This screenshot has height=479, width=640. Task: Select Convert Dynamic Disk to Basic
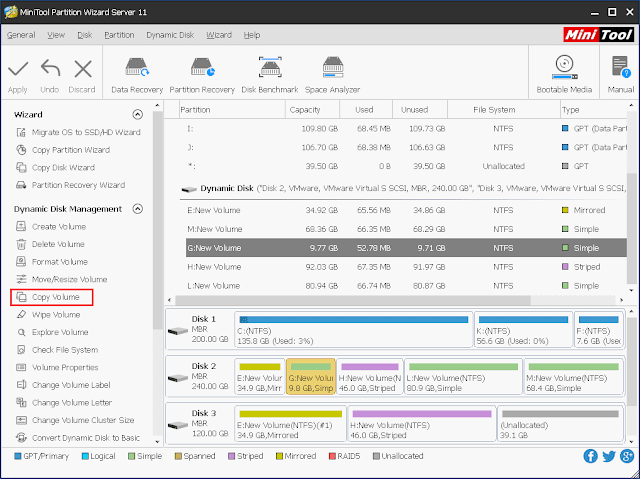[78, 438]
